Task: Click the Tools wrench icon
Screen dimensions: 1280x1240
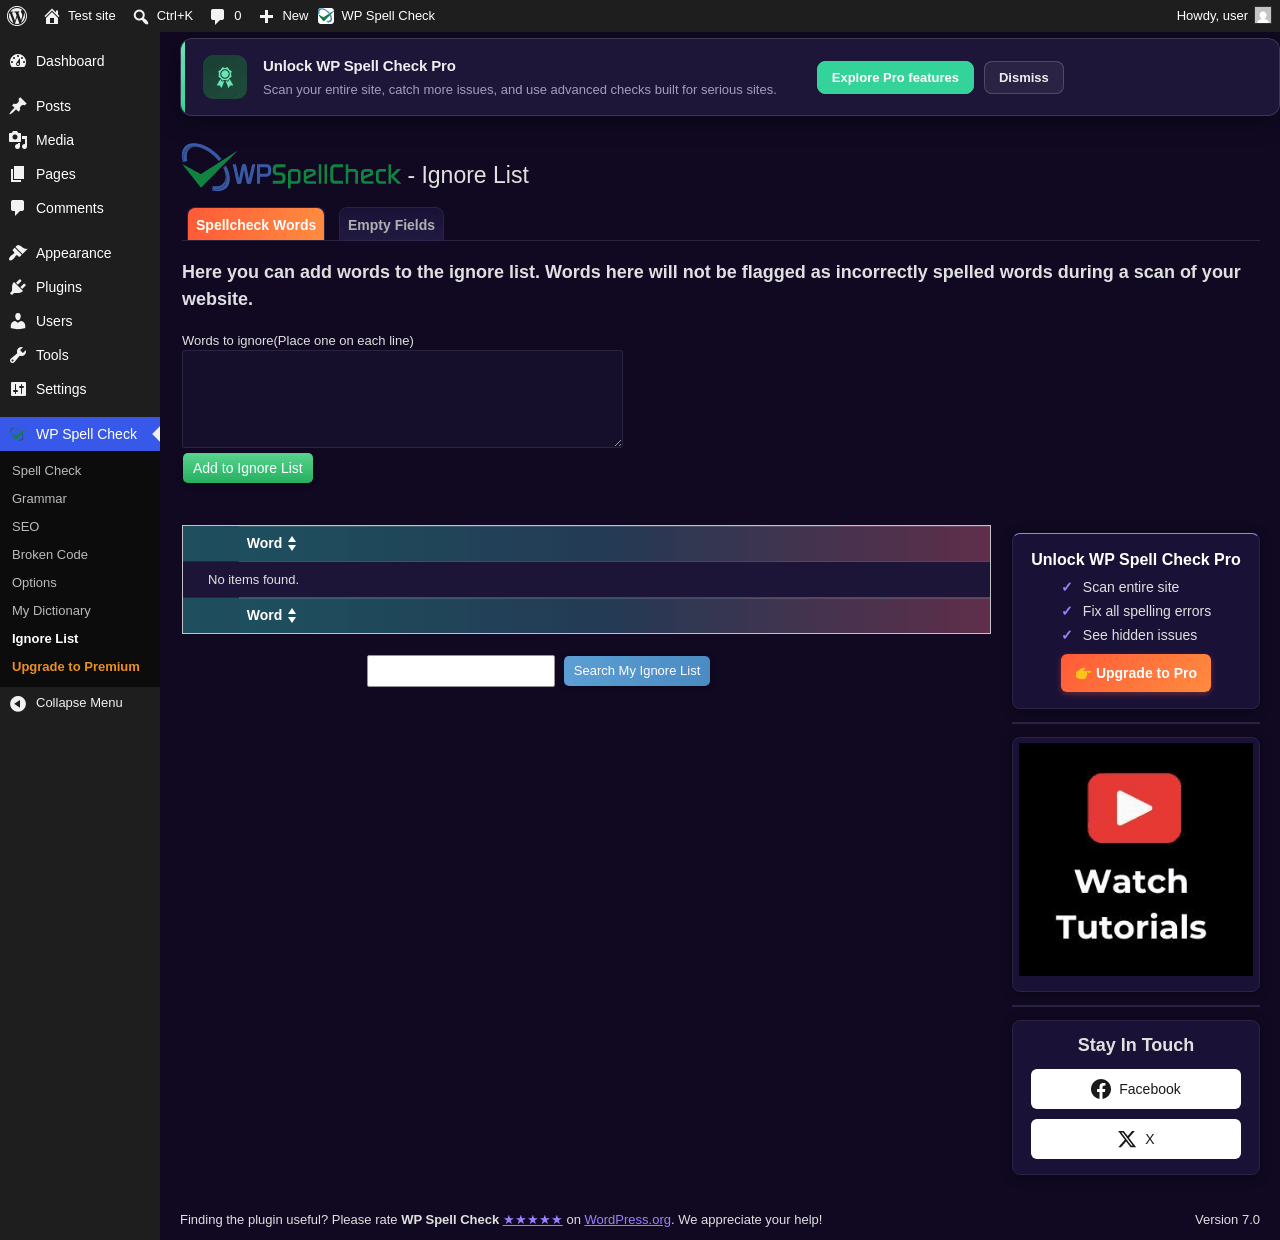Action: pos(18,355)
